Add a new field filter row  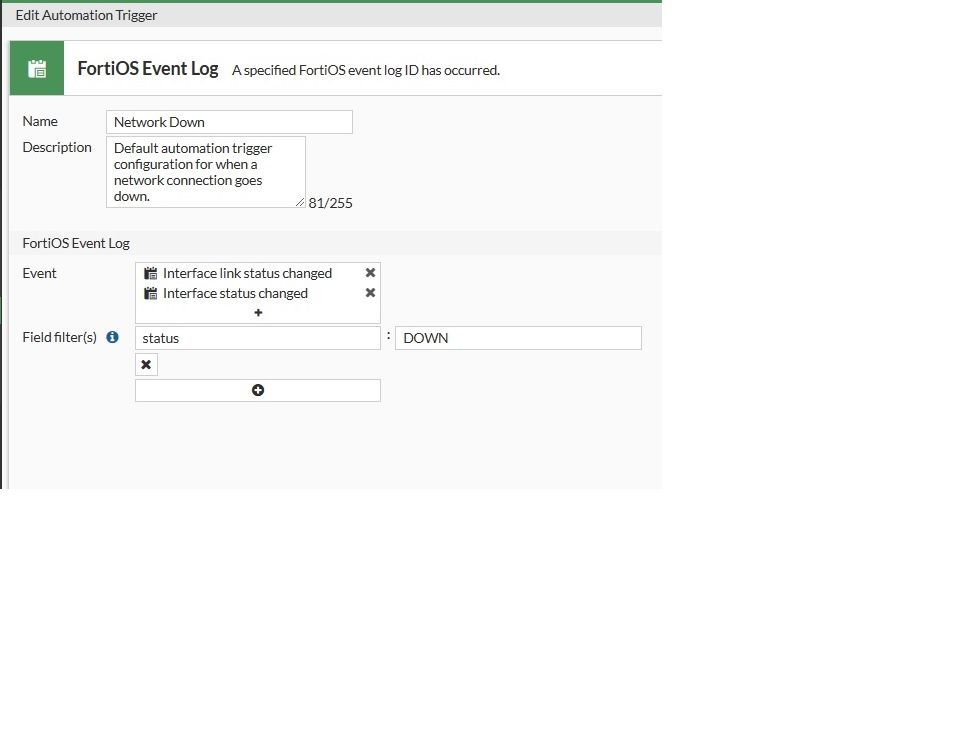point(258,390)
